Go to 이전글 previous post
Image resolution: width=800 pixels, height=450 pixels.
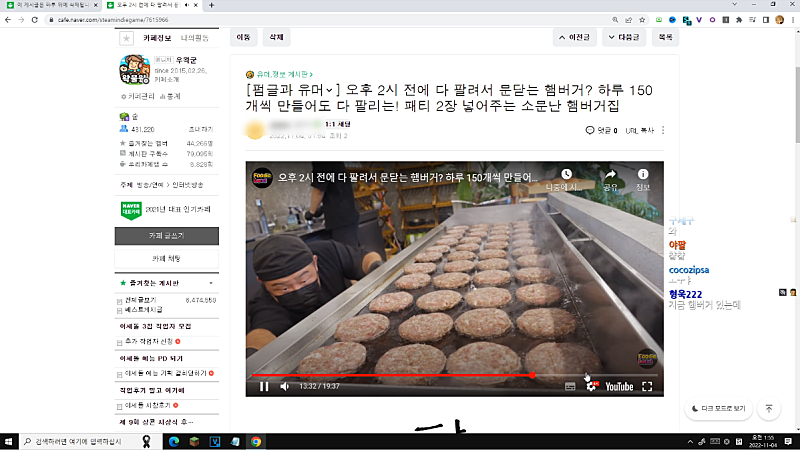click(576, 37)
